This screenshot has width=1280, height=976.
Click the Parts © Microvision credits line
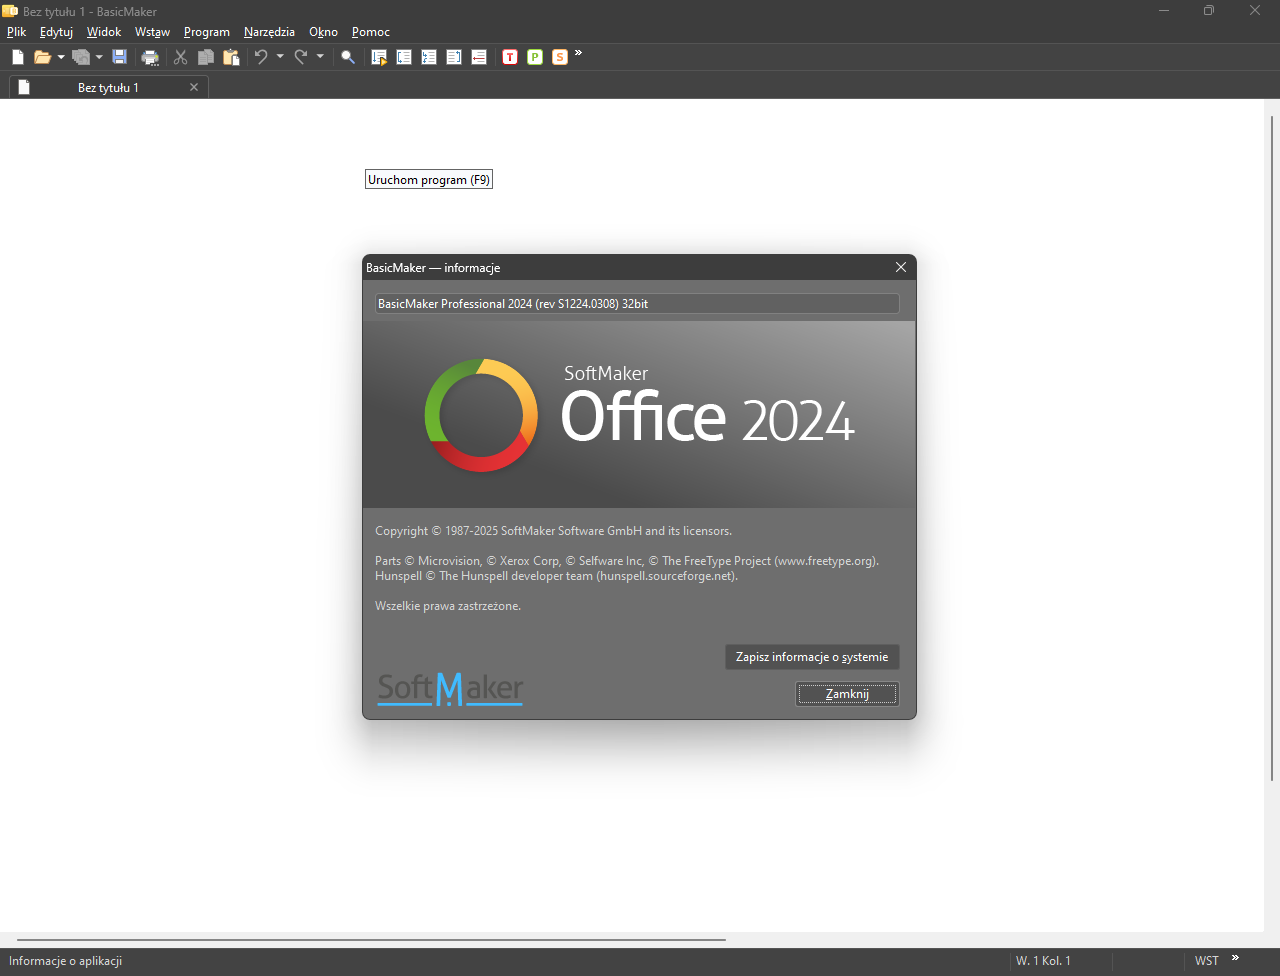(x=627, y=561)
